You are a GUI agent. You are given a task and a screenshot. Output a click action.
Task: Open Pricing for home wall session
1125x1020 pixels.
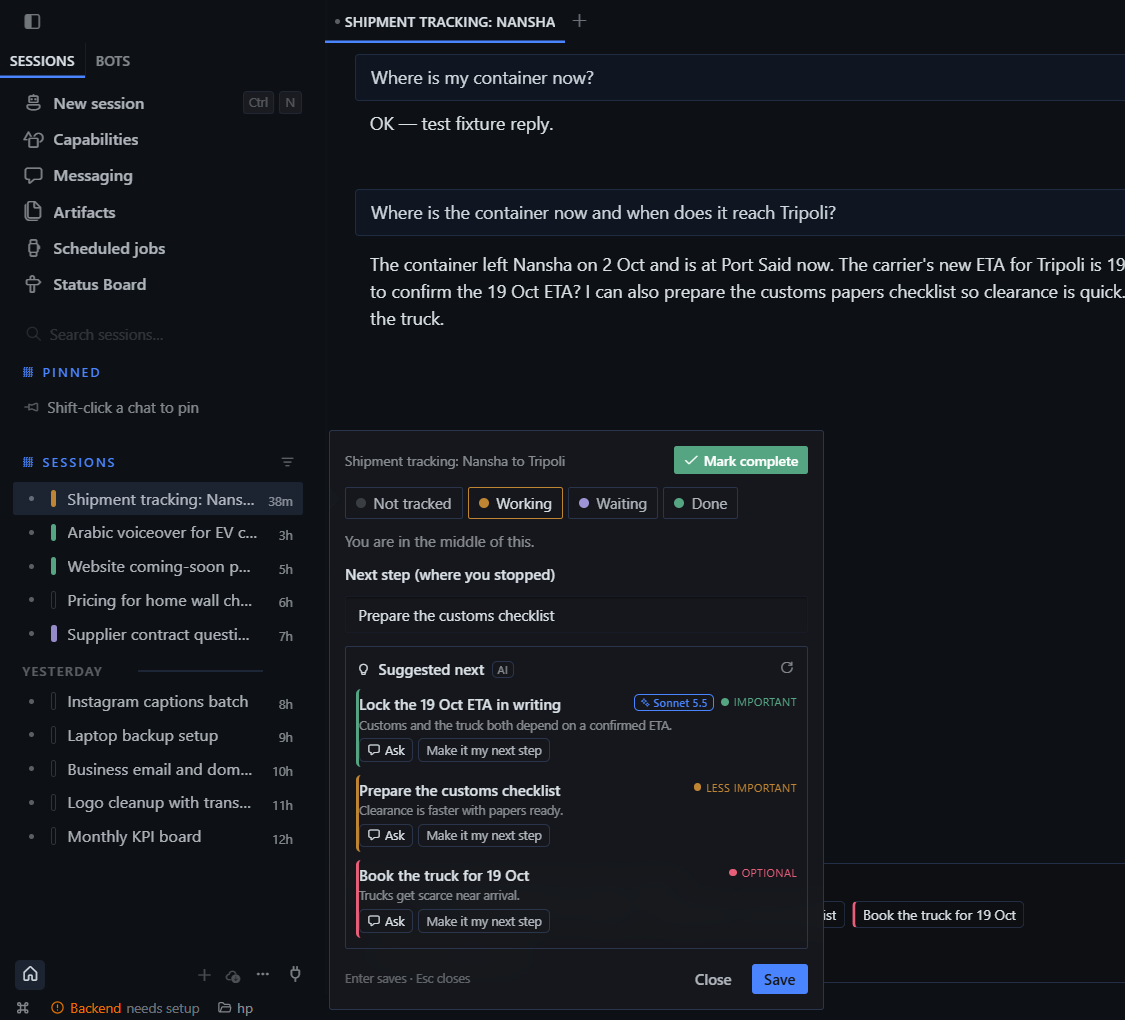(x=159, y=600)
